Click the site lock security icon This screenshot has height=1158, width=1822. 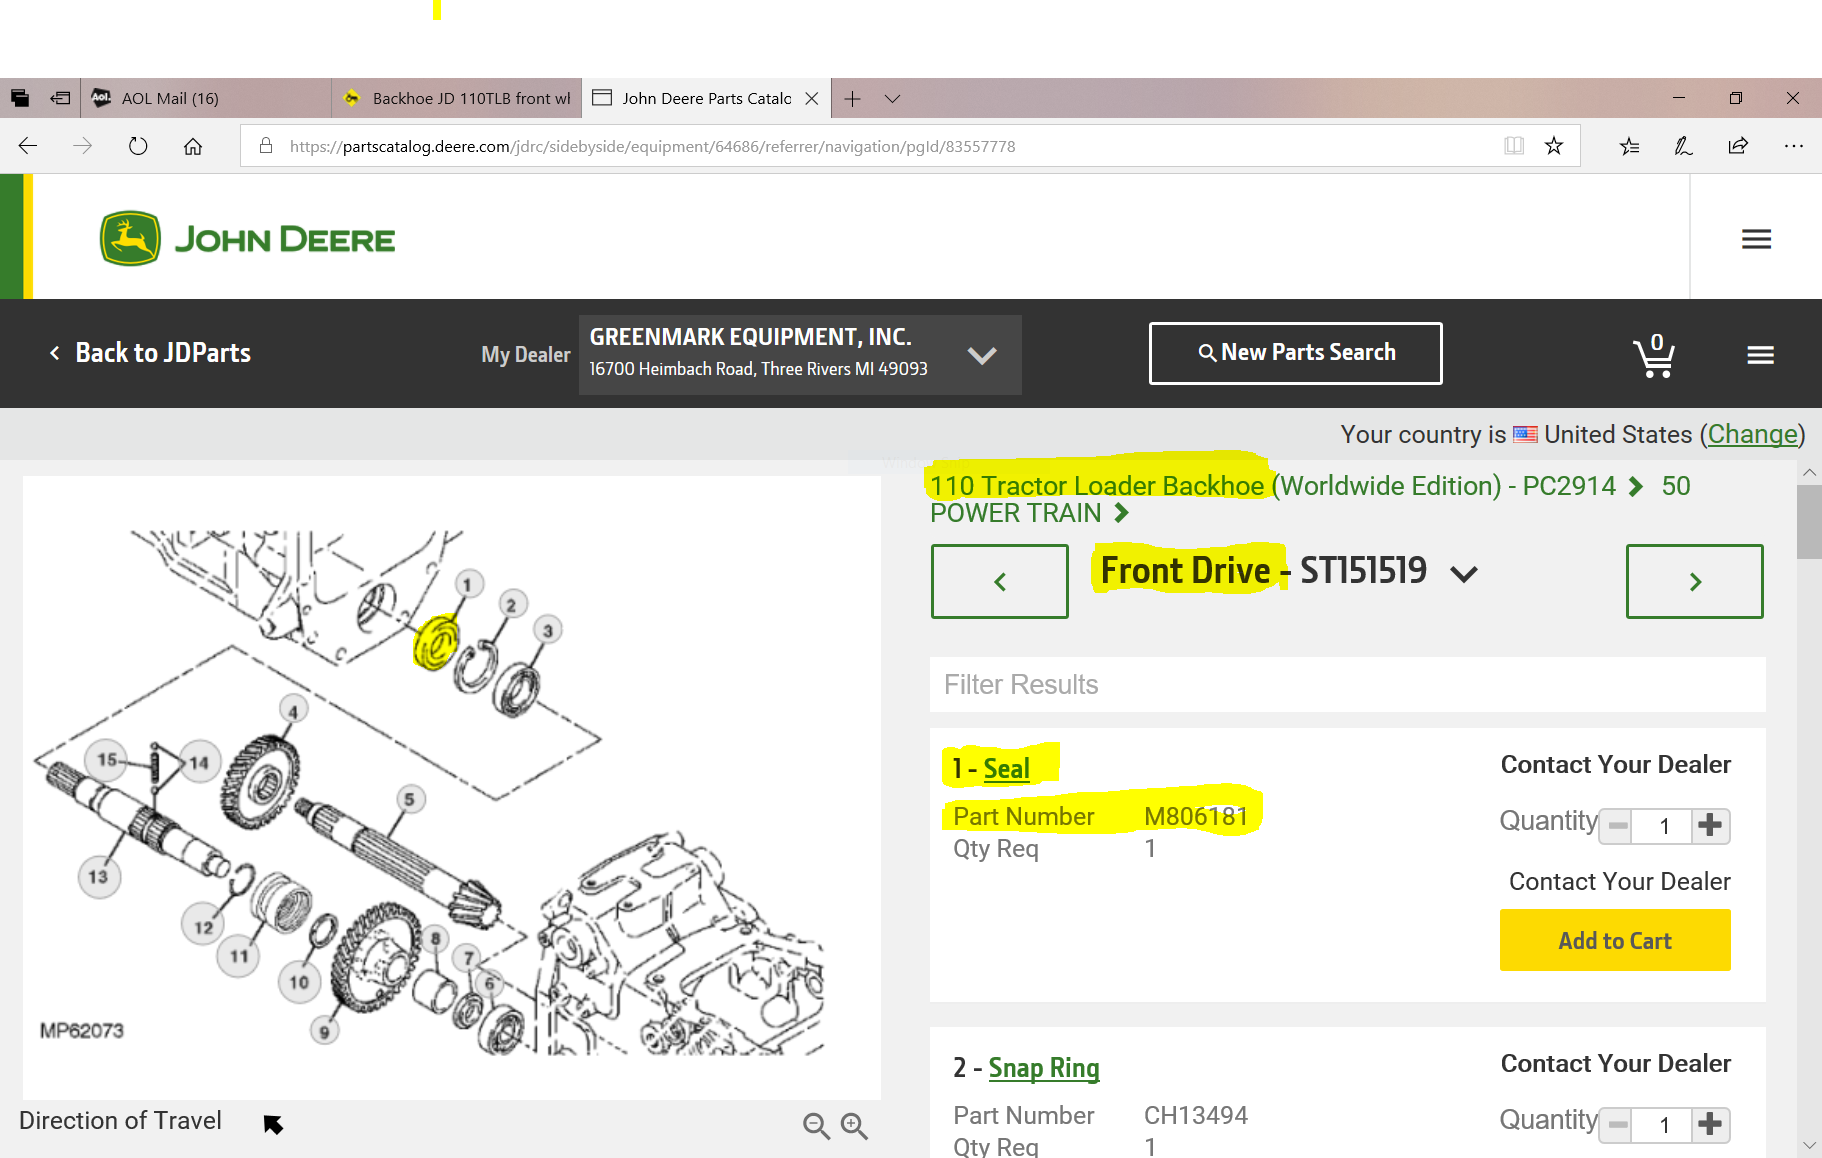click(x=266, y=146)
